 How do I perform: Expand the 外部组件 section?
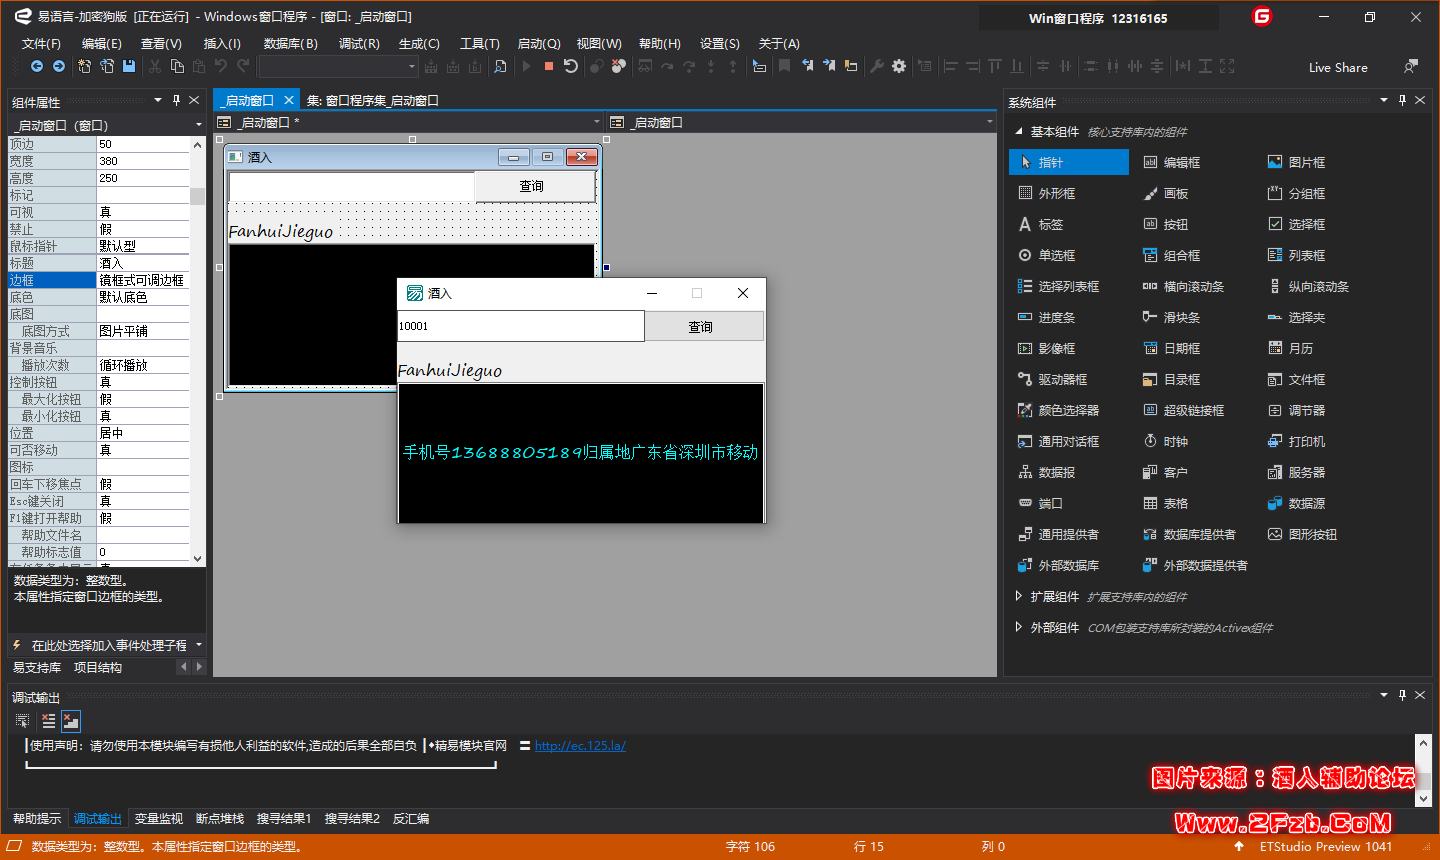[1019, 627]
